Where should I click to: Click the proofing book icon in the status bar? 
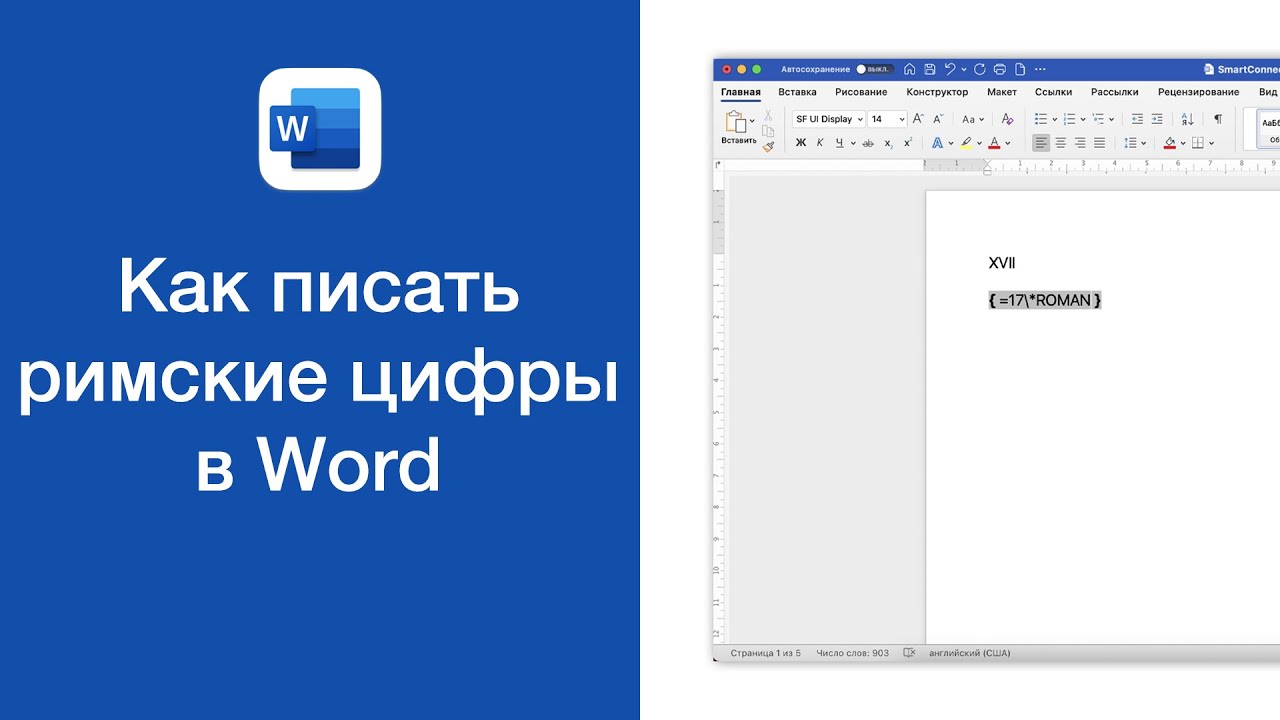[x=909, y=653]
